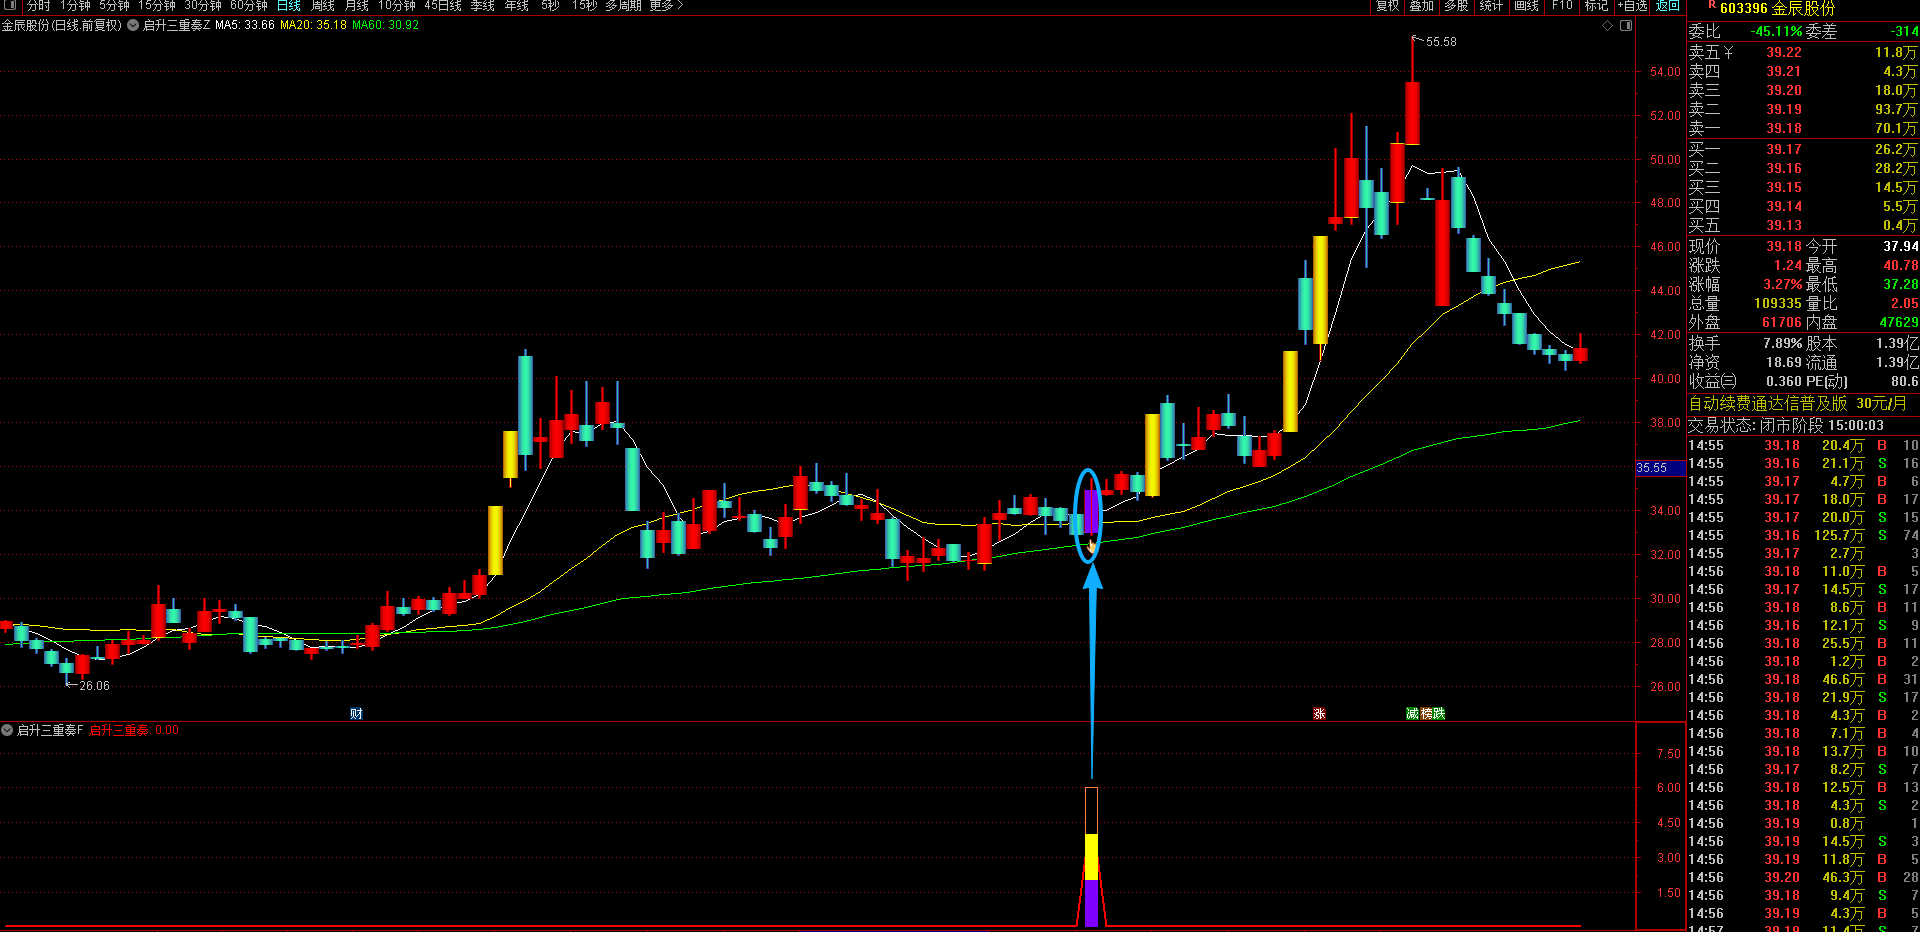Click the 委比 -45.11% value
Viewport: 1920px width, 932px height.
1776,31
